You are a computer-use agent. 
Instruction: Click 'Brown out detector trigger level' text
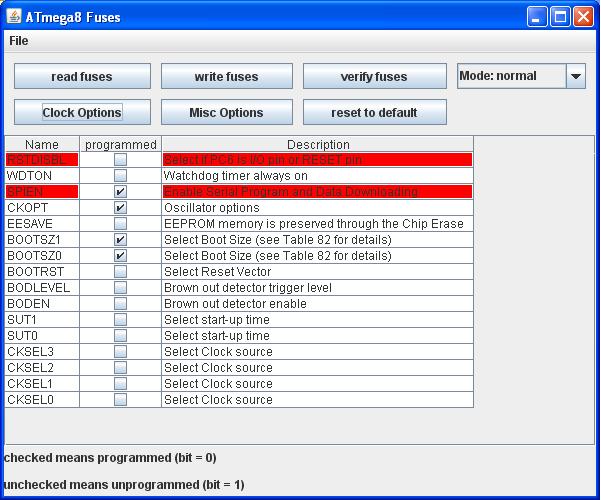(x=248, y=288)
